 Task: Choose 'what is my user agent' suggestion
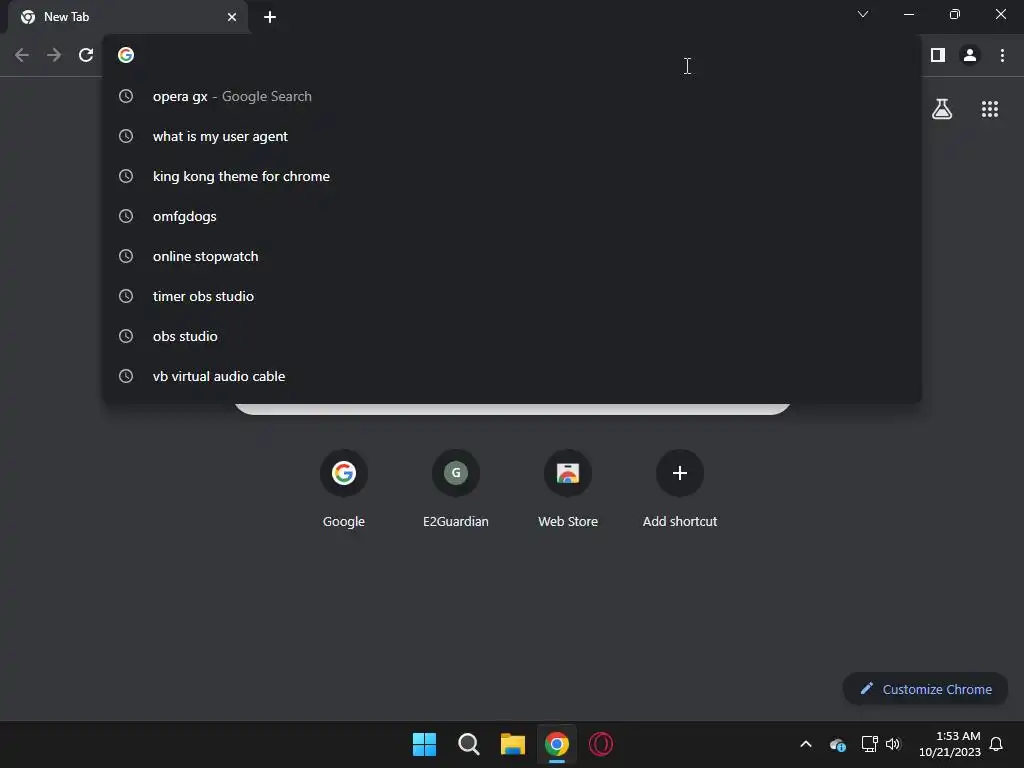(512, 136)
